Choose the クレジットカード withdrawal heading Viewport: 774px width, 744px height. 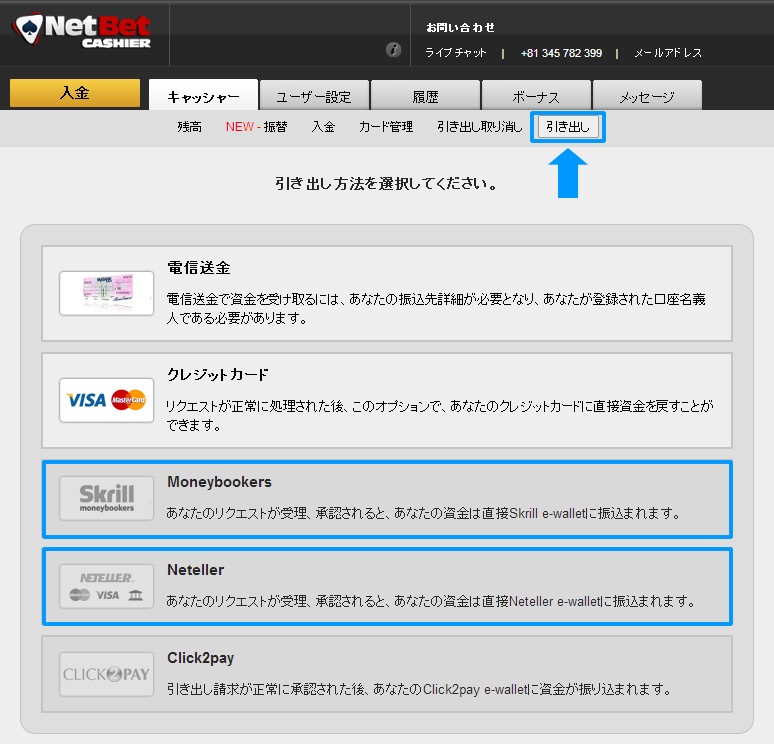[x=218, y=375]
